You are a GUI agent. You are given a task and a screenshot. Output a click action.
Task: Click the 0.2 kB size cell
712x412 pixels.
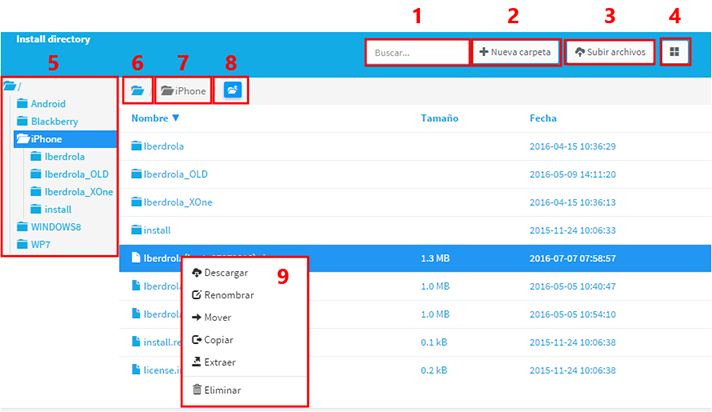[434, 370]
